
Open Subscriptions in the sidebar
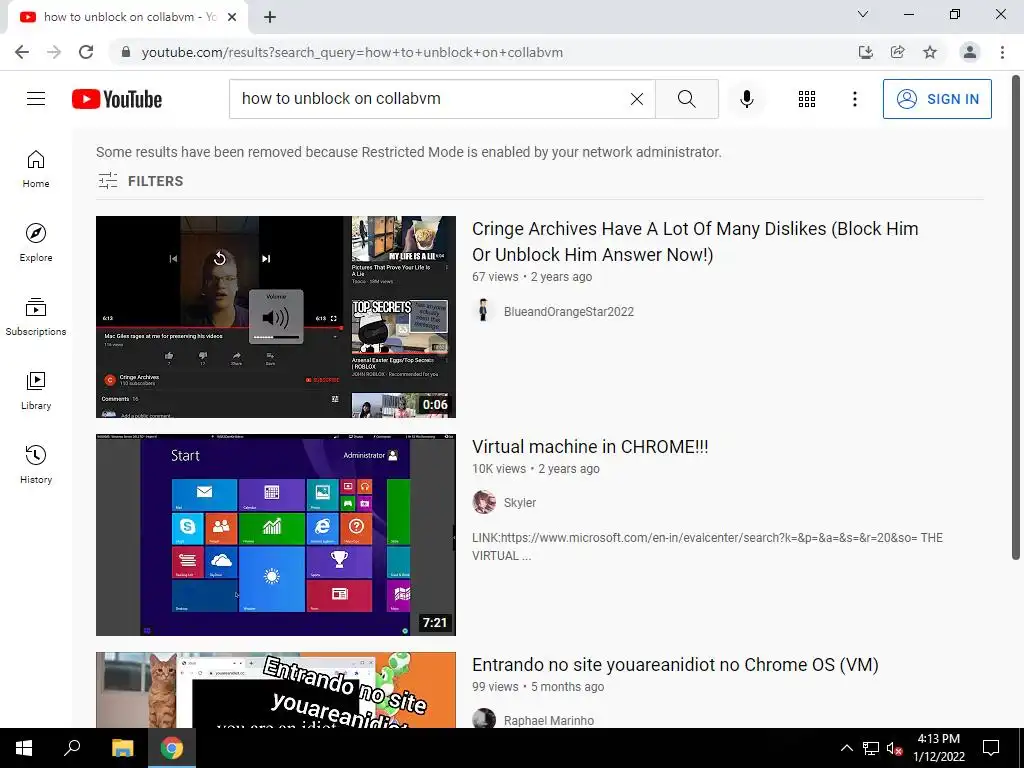point(36,317)
